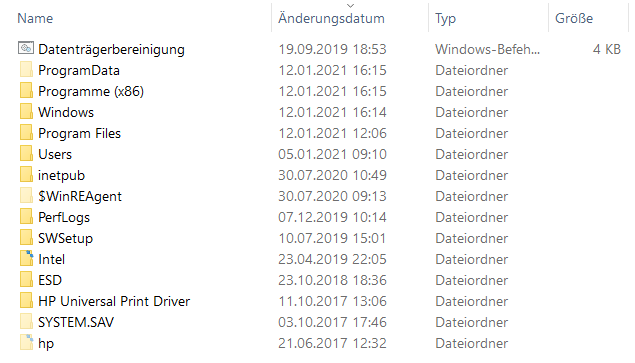
Task: Click the ProgramData folder icon
Action: (26, 70)
